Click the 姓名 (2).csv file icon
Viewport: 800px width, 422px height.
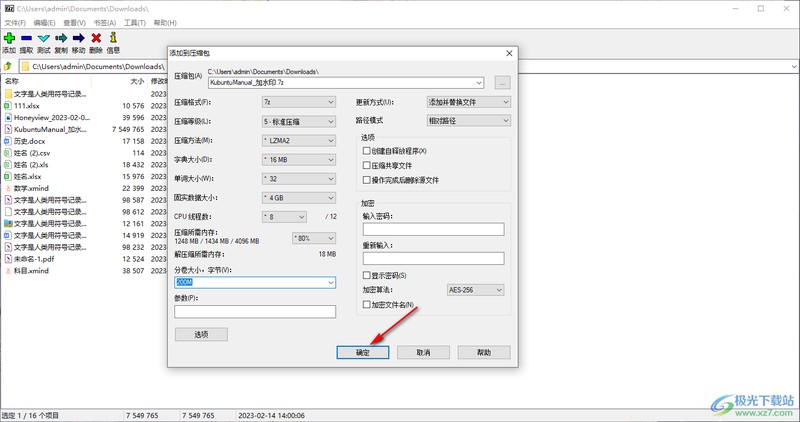(8, 153)
